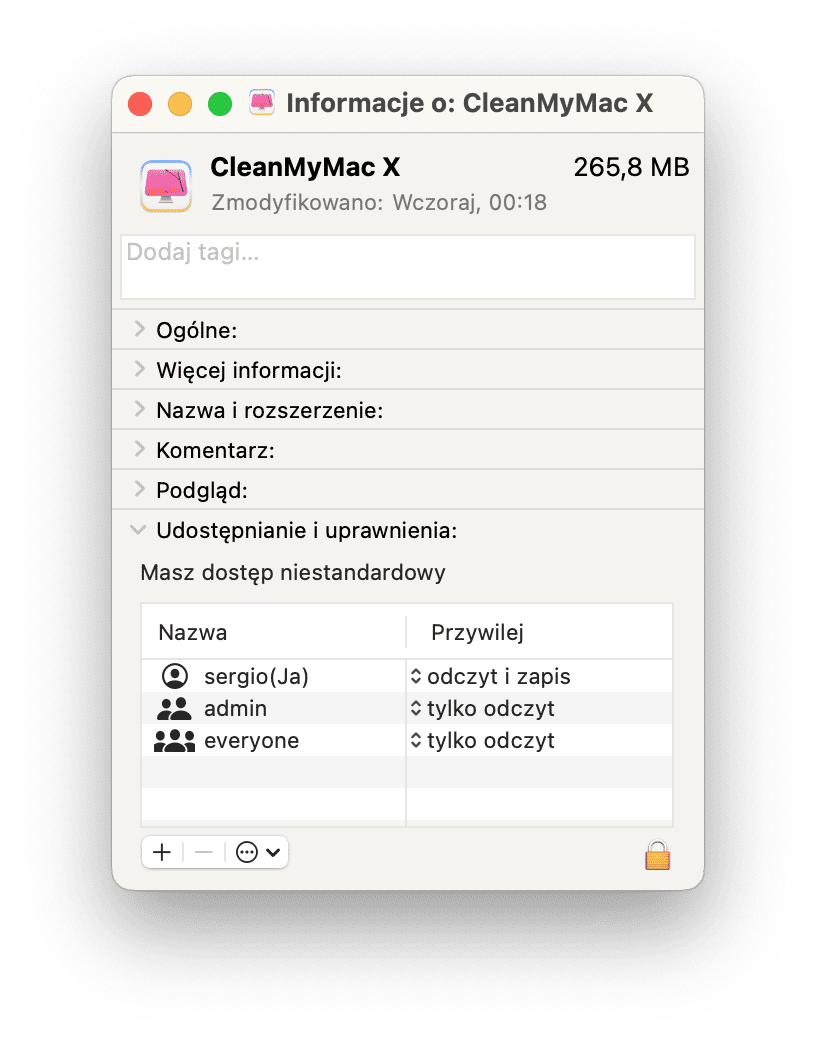Click 'Zmodyfikowano: Wczoraj, 00:18' text

click(379, 202)
